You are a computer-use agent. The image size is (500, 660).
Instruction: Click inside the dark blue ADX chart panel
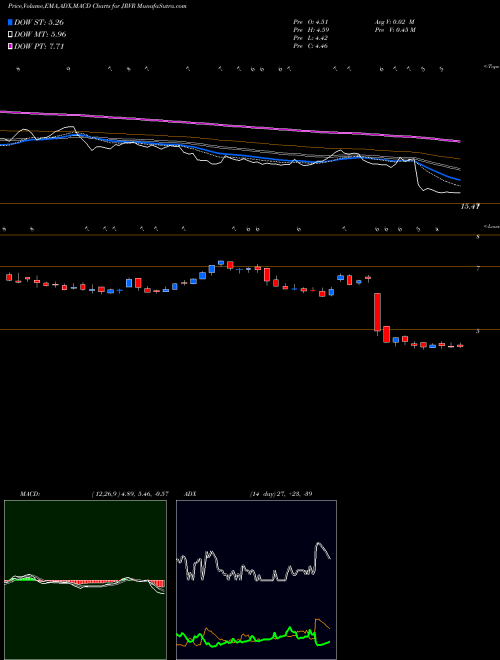click(x=256, y=580)
